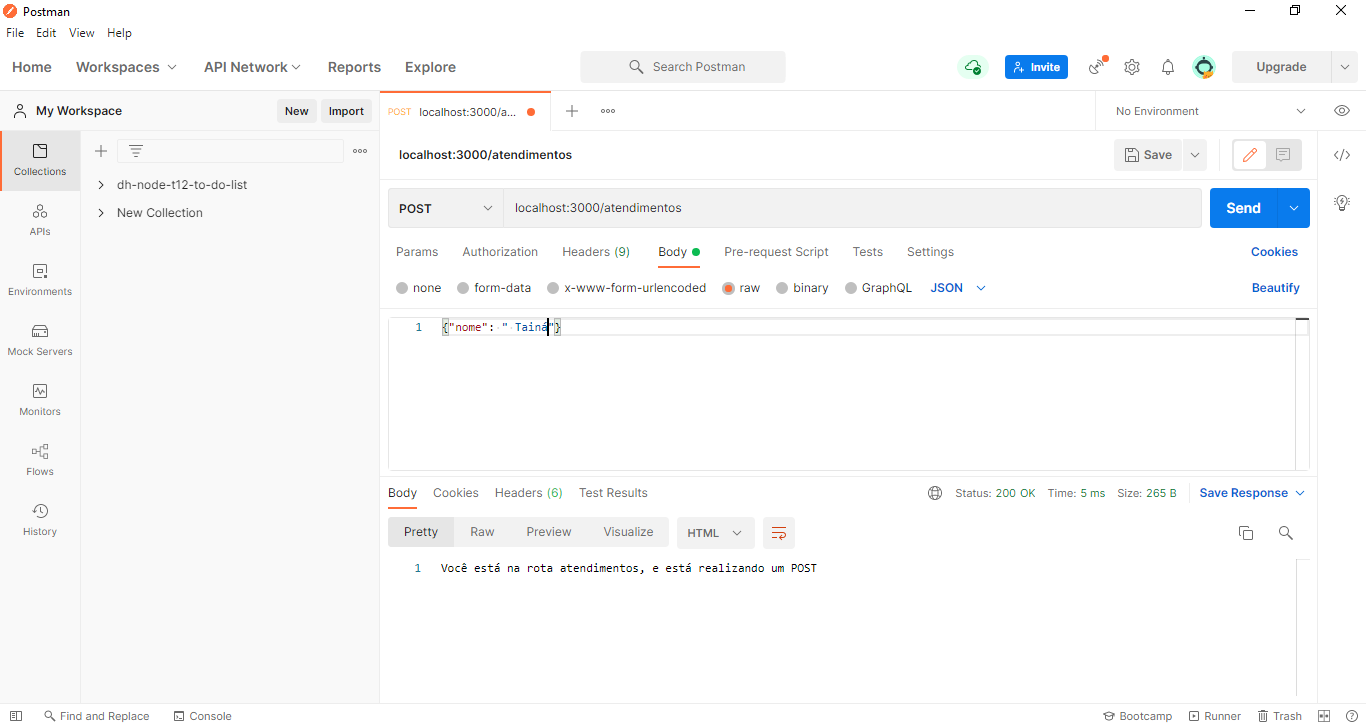This screenshot has width=1366, height=728.
Task: Open the Workspaces dropdown
Action: pyautogui.click(x=126, y=67)
